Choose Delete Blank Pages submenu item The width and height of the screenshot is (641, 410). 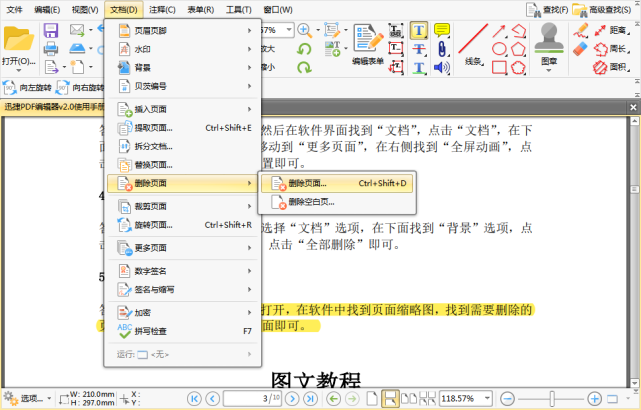click(337, 202)
